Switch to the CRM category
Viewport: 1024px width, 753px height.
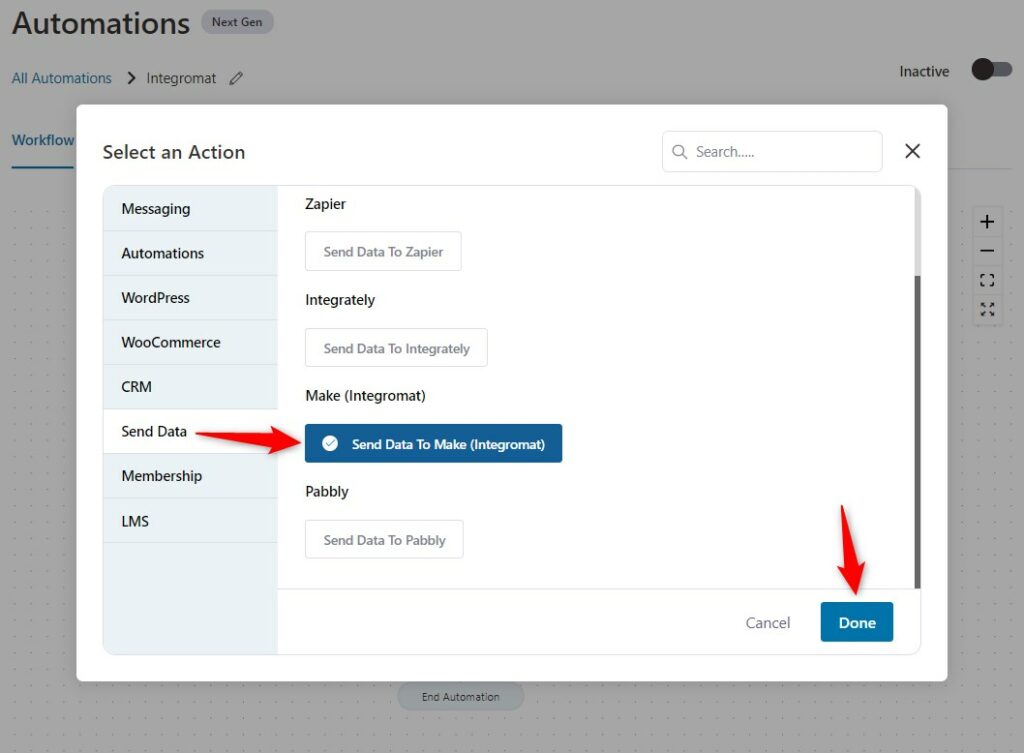tap(190, 387)
